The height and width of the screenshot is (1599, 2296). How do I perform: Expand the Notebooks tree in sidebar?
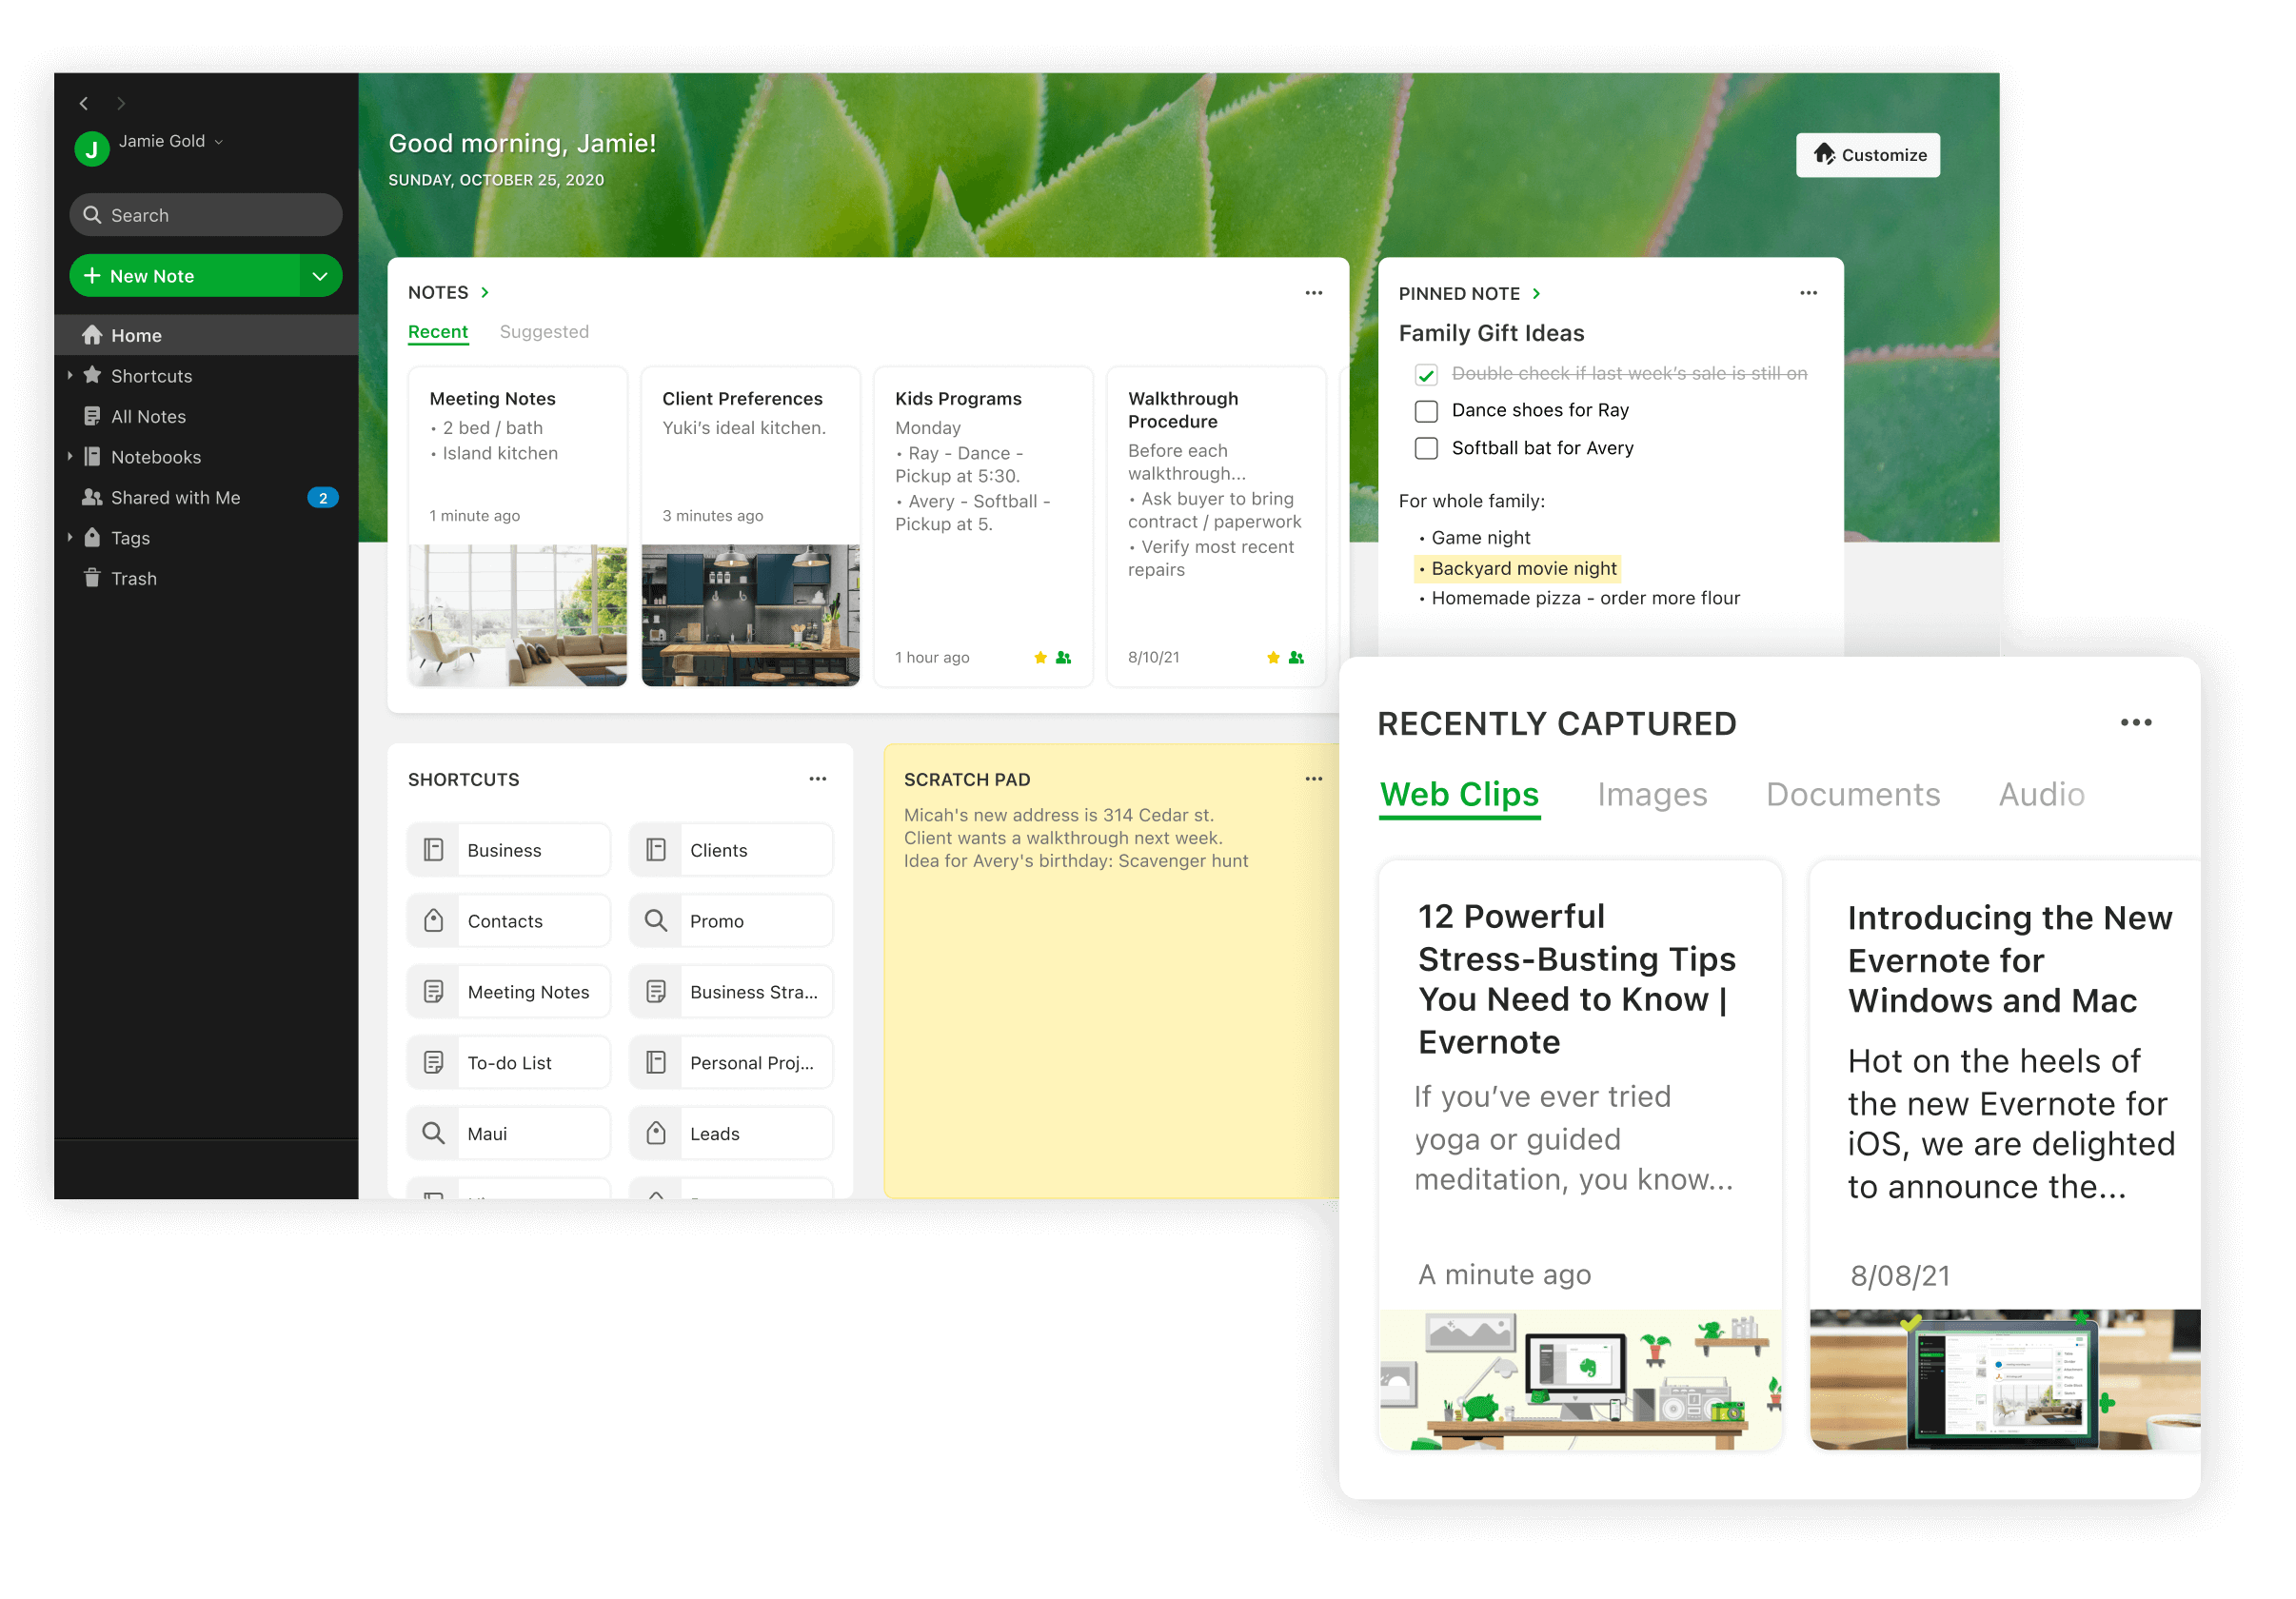tap(70, 456)
